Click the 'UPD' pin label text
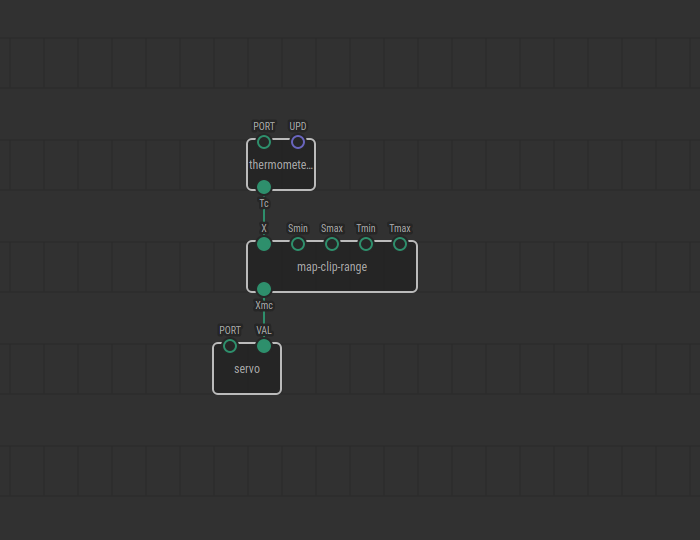Viewport: 700px width, 540px height. click(x=298, y=126)
